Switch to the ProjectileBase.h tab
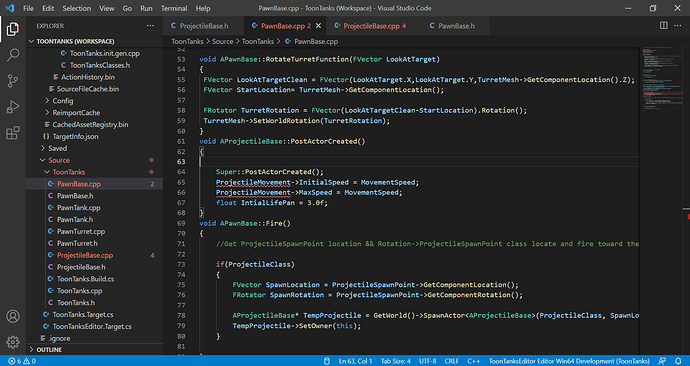690x366 pixels. pos(204,26)
